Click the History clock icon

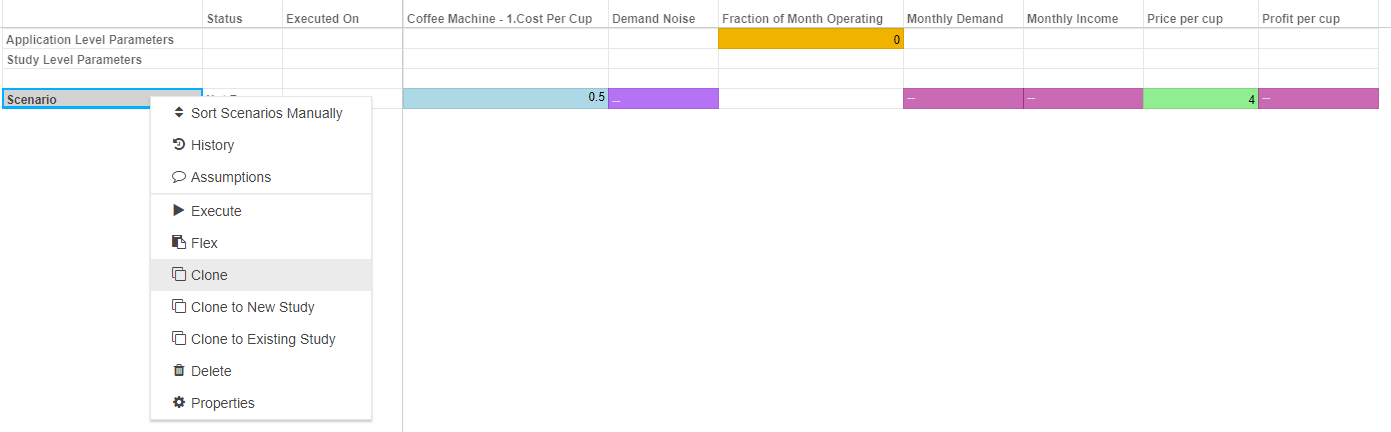point(179,145)
